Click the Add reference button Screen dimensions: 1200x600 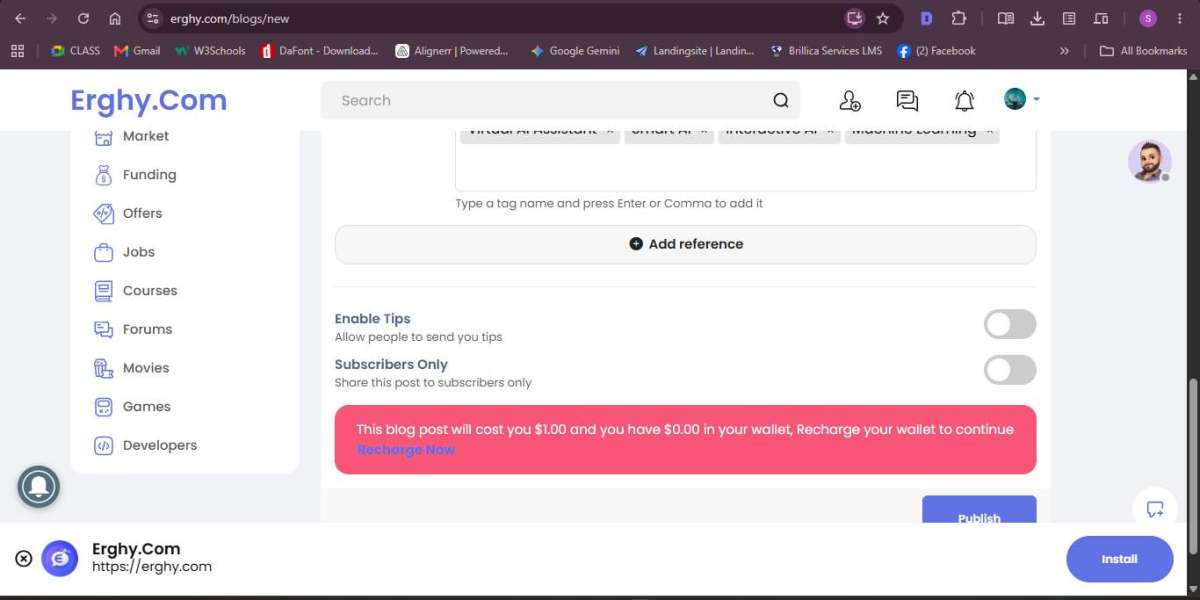click(x=686, y=244)
